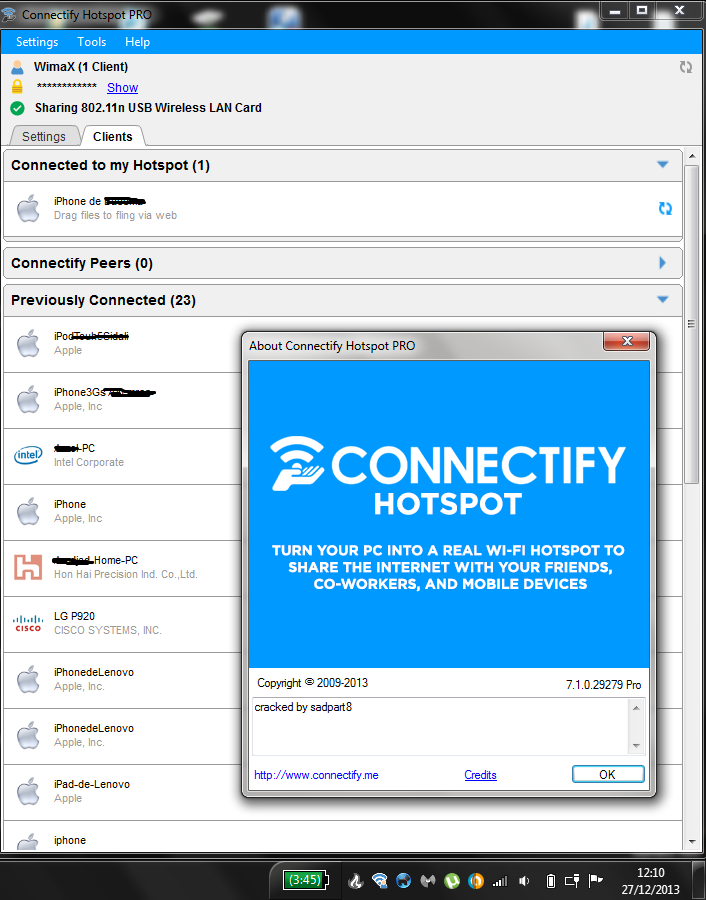Select the Home-PC client entry
Viewport: 706px width, 900px height.
point(122,568)
